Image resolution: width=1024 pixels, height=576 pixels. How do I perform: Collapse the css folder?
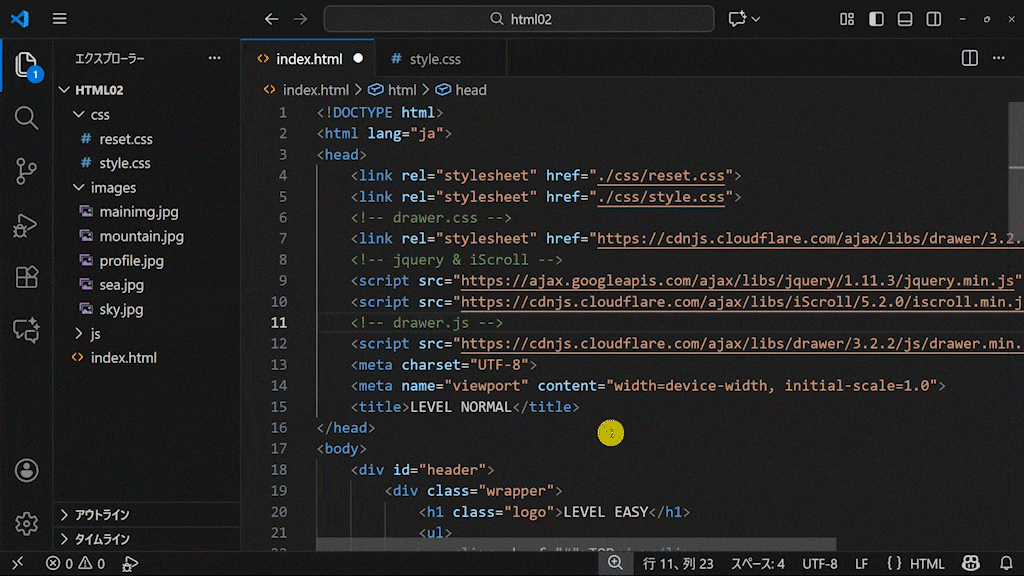pos(100,114)
